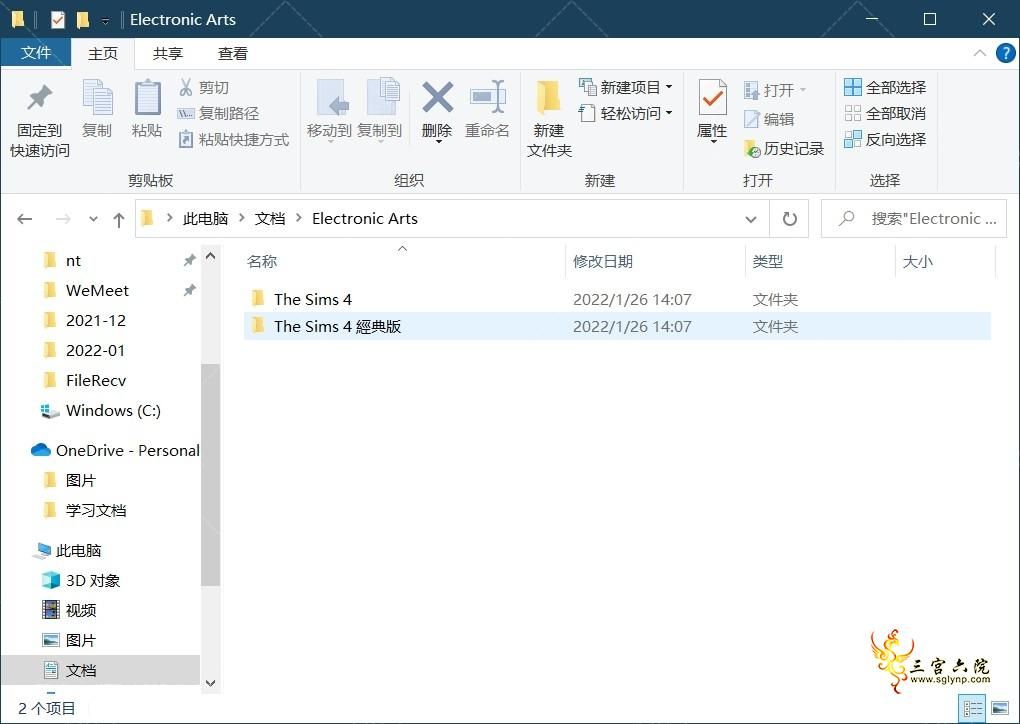This screenshot has height=724, width=1020.
Task: Open Properties with the checkmark icon
Action: coord(712,111)
